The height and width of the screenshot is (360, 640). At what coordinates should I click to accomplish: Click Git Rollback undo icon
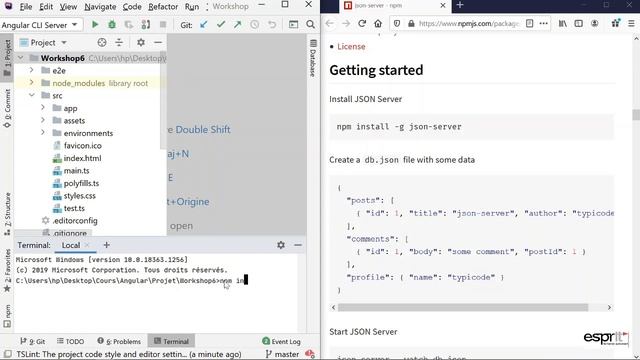[272, 24]
